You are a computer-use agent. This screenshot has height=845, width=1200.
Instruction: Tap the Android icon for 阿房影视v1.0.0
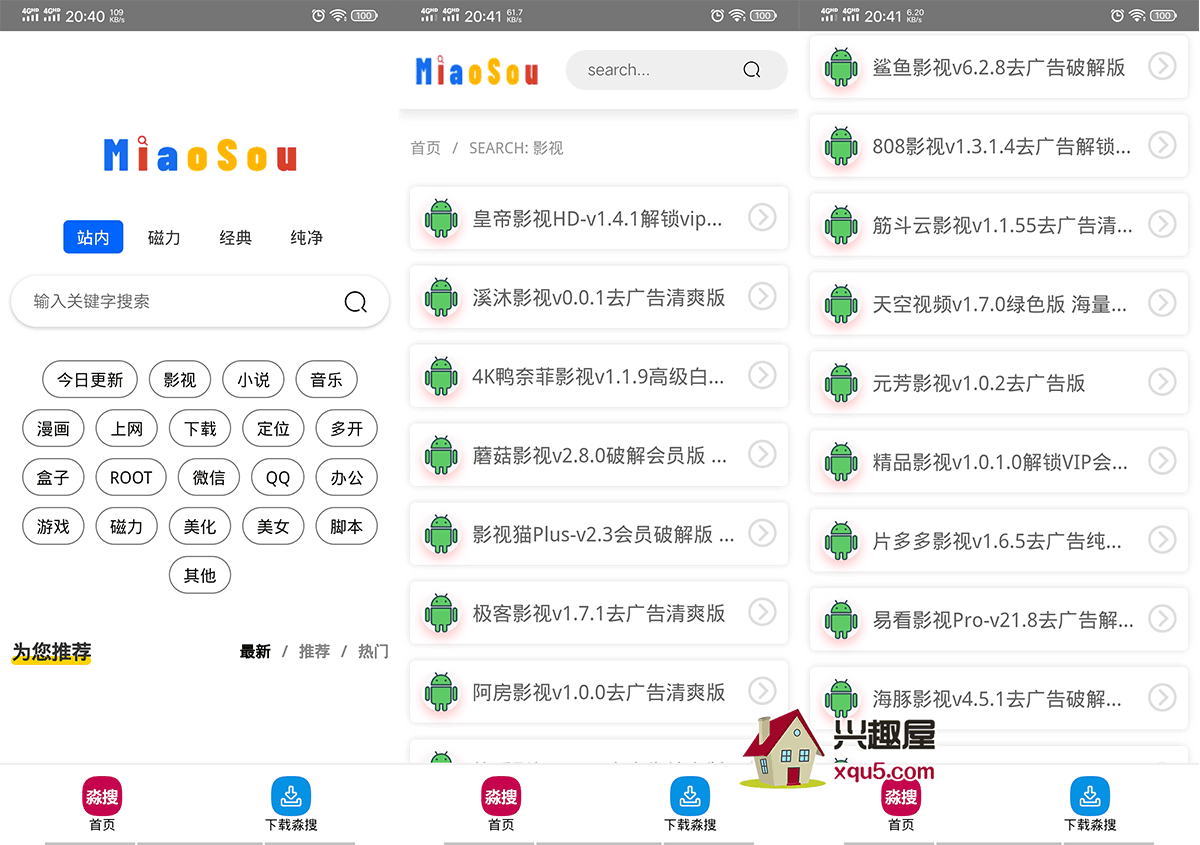[441, 692]
